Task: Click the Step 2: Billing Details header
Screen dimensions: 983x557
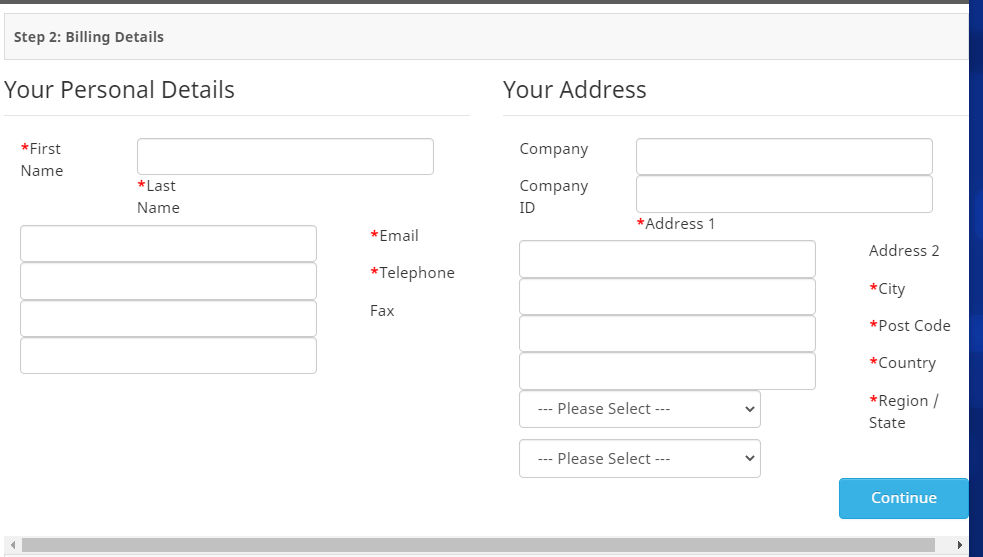Action: (89, 37)
